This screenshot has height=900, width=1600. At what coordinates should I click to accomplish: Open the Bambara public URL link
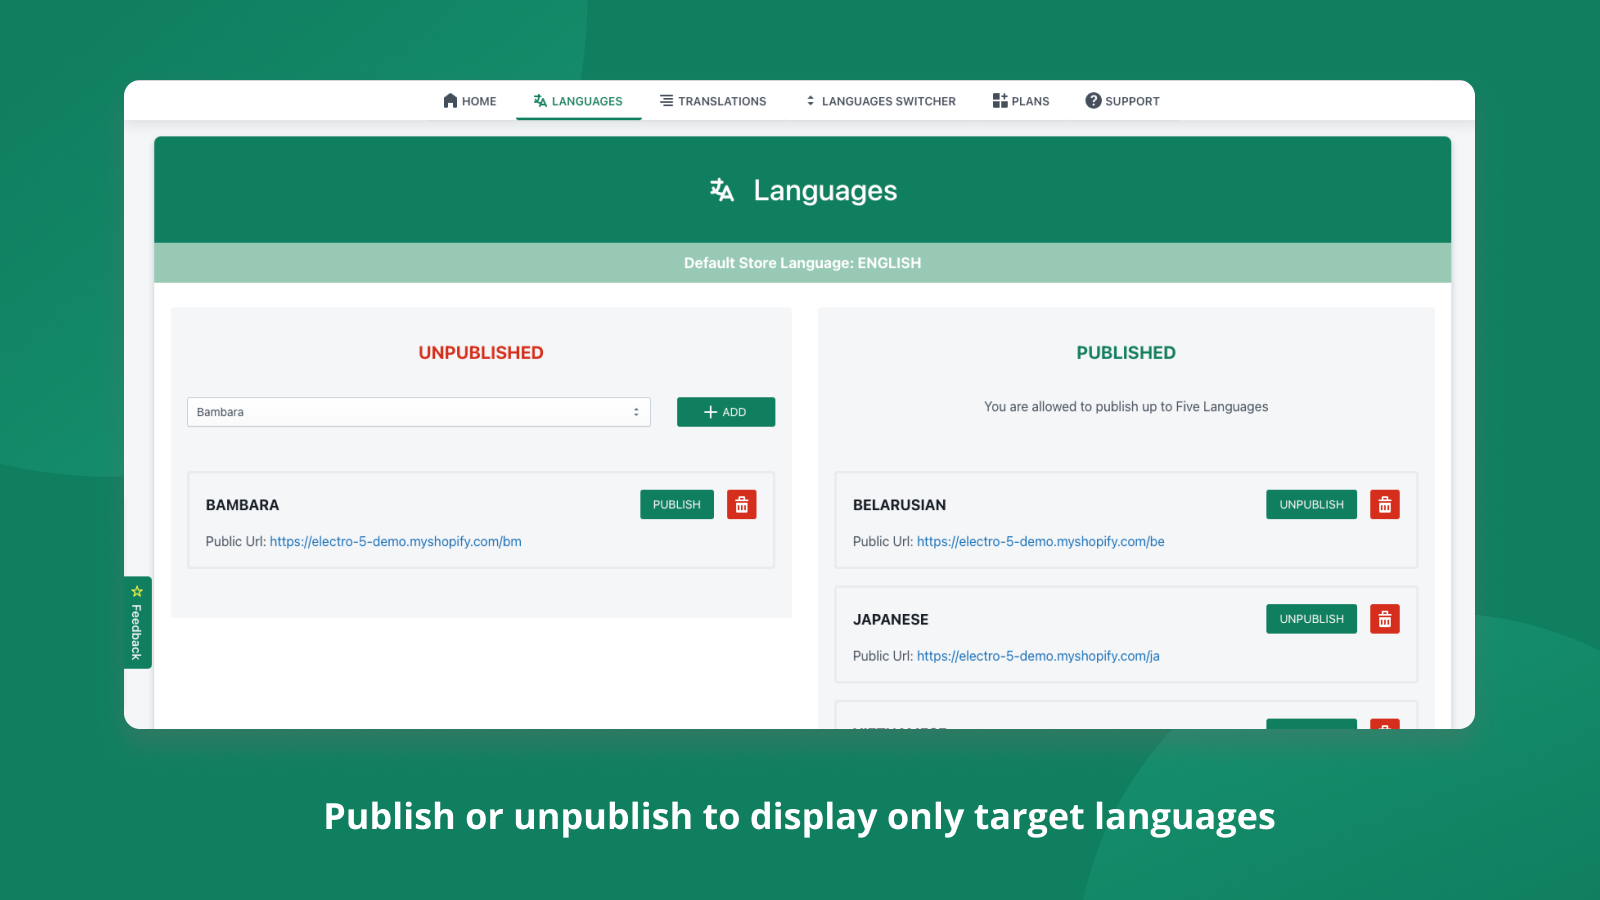396,542
